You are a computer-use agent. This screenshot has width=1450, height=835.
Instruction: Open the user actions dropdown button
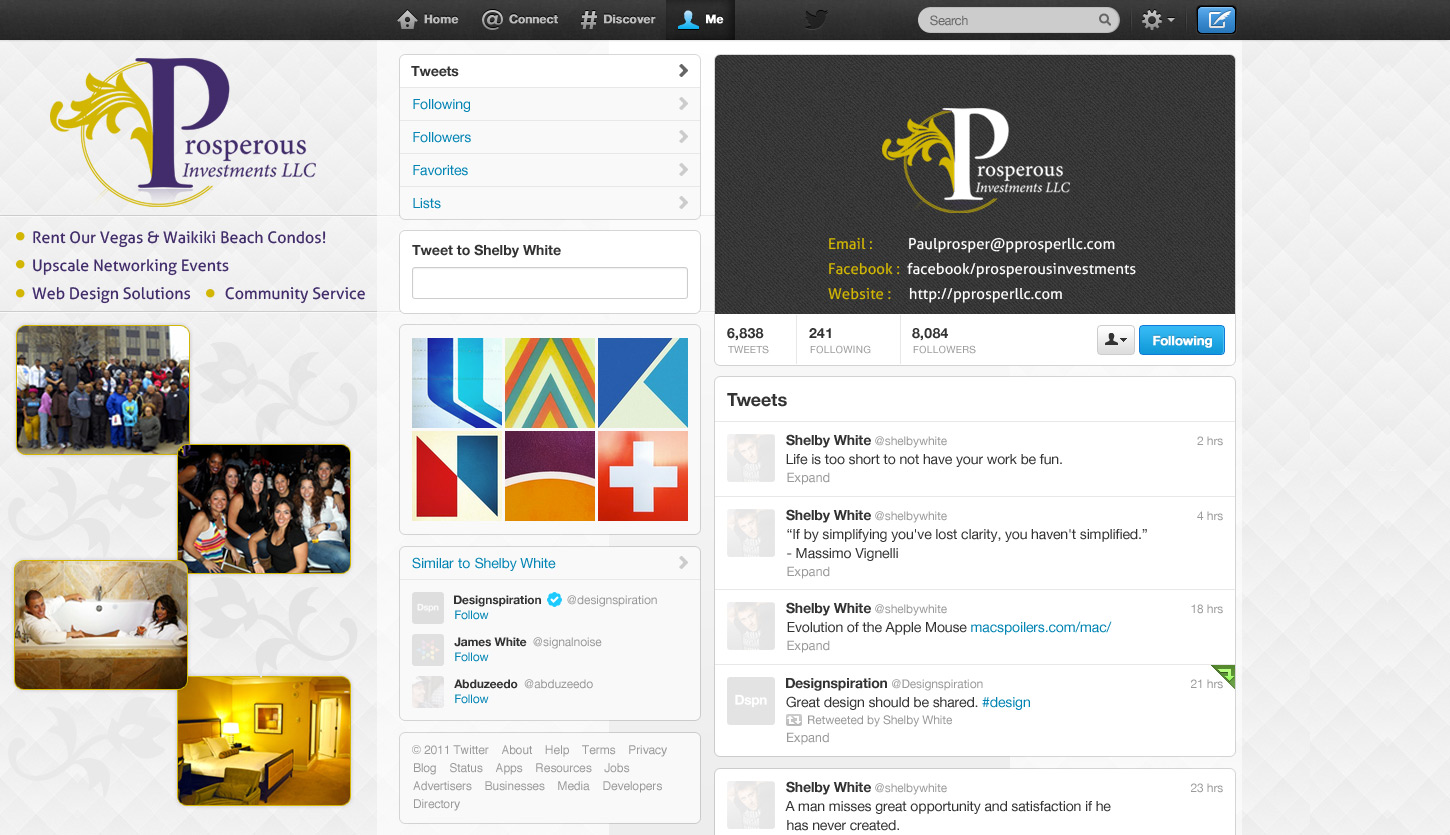tap(1115, 340)
